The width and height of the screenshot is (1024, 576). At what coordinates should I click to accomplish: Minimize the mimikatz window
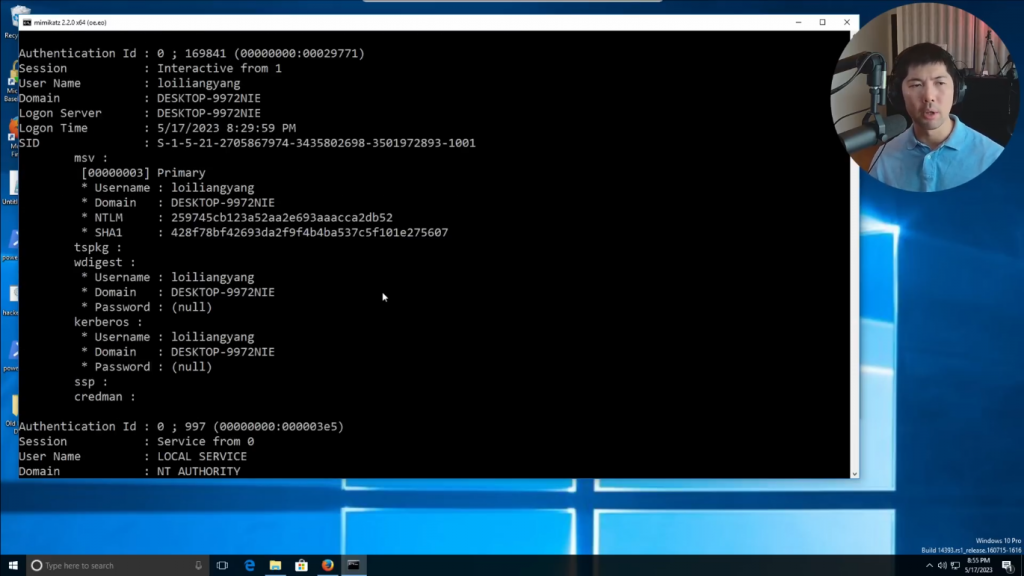click(x=798, y=22)
